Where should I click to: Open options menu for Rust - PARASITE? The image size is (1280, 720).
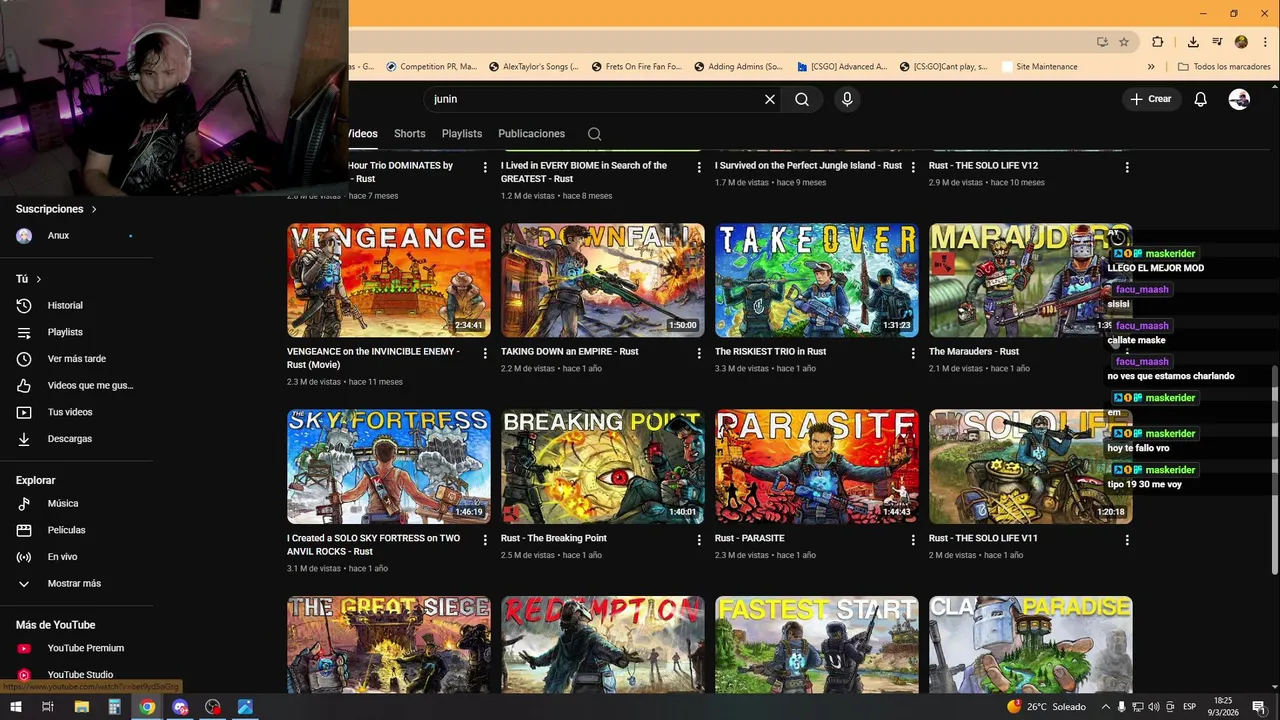coord(913,540)
